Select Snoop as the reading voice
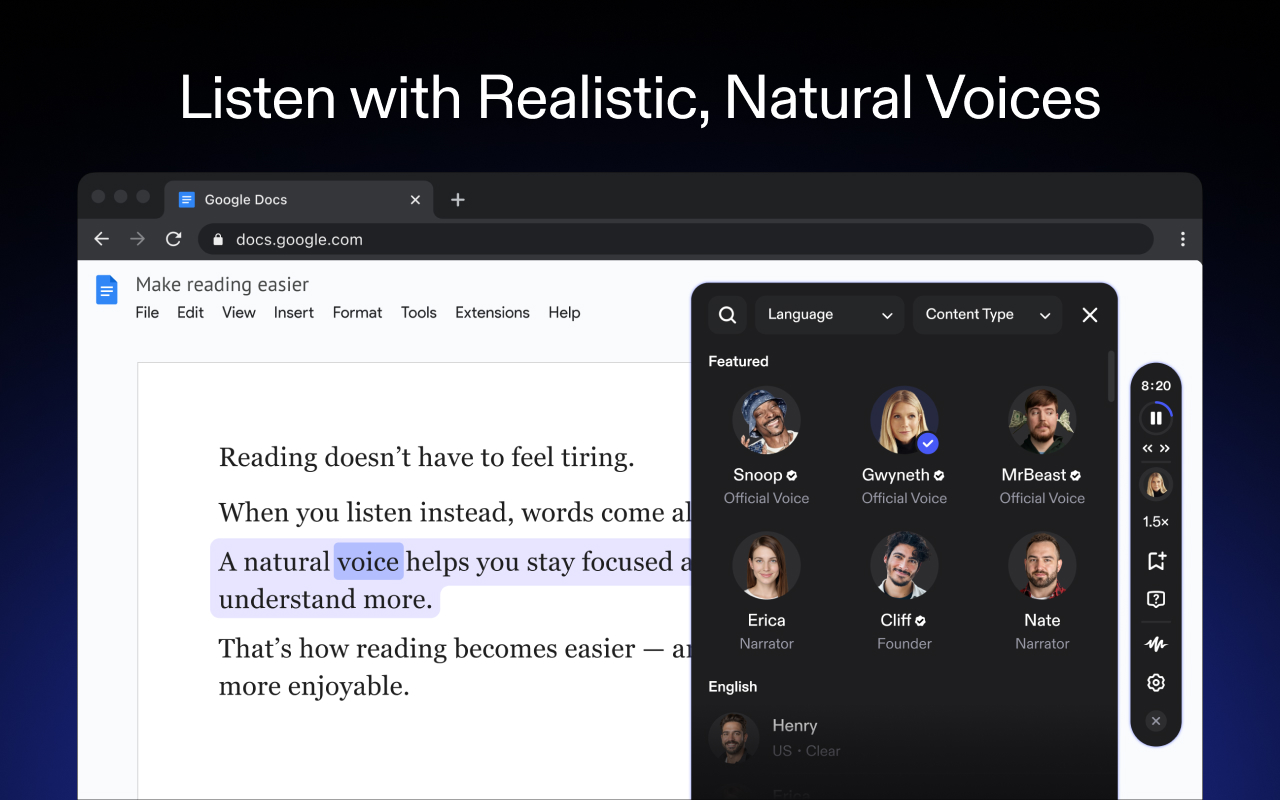The image size is (1280, 800). click(766, 420)
